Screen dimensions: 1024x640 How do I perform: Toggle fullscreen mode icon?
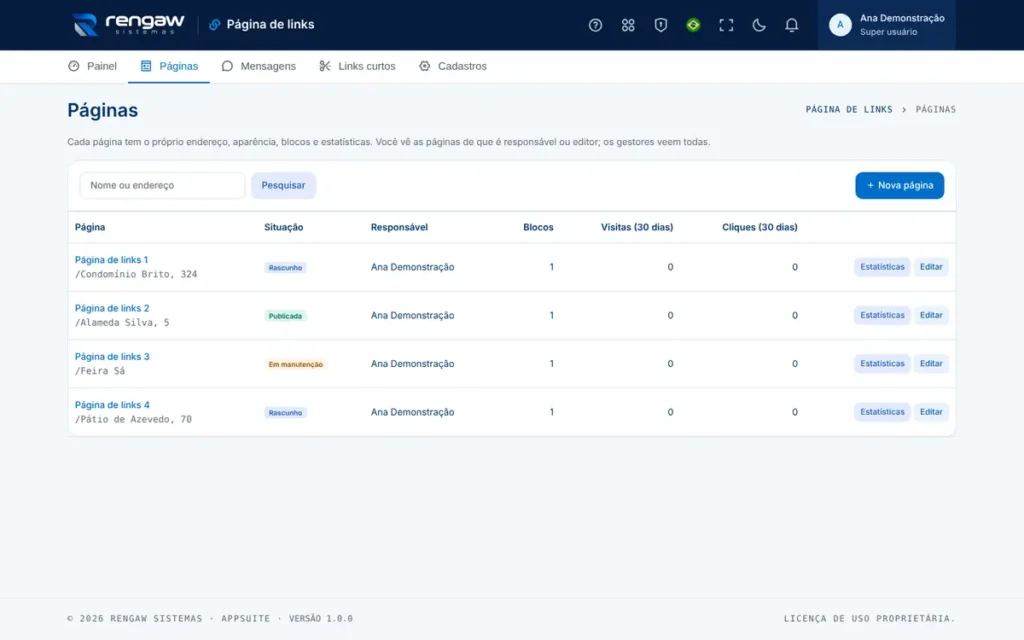click(x=726, y=25)
